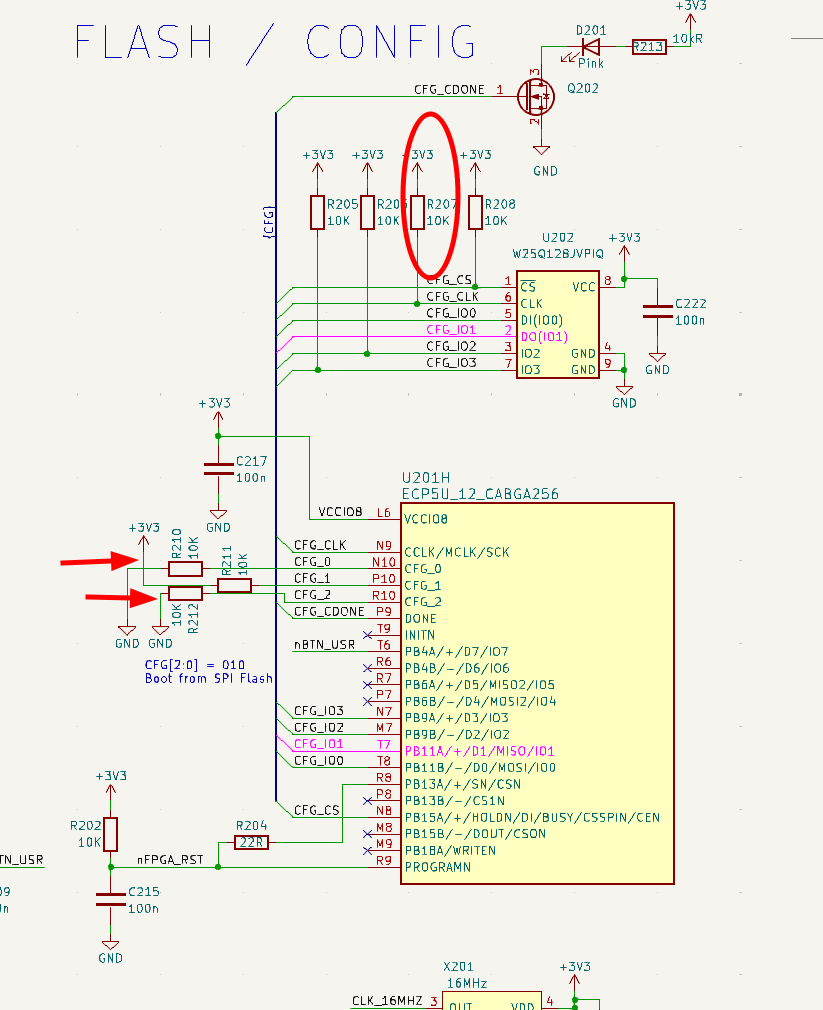The image size is (823, 1010).
Task: Click the R204 22R resistor
Action: (251, 842)
